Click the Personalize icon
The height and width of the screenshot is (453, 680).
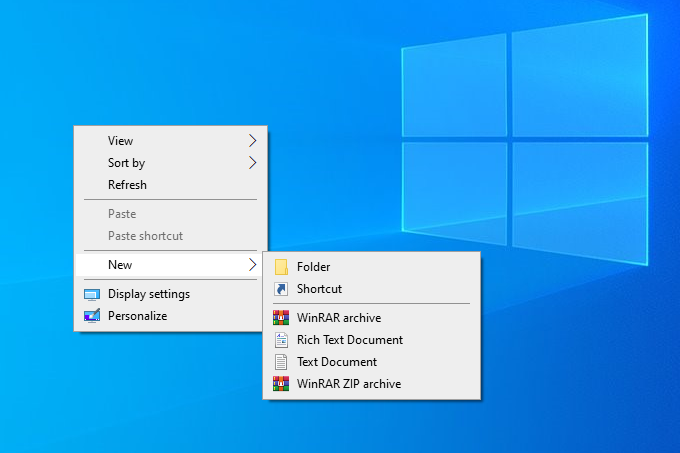click(x=92, y=316)
